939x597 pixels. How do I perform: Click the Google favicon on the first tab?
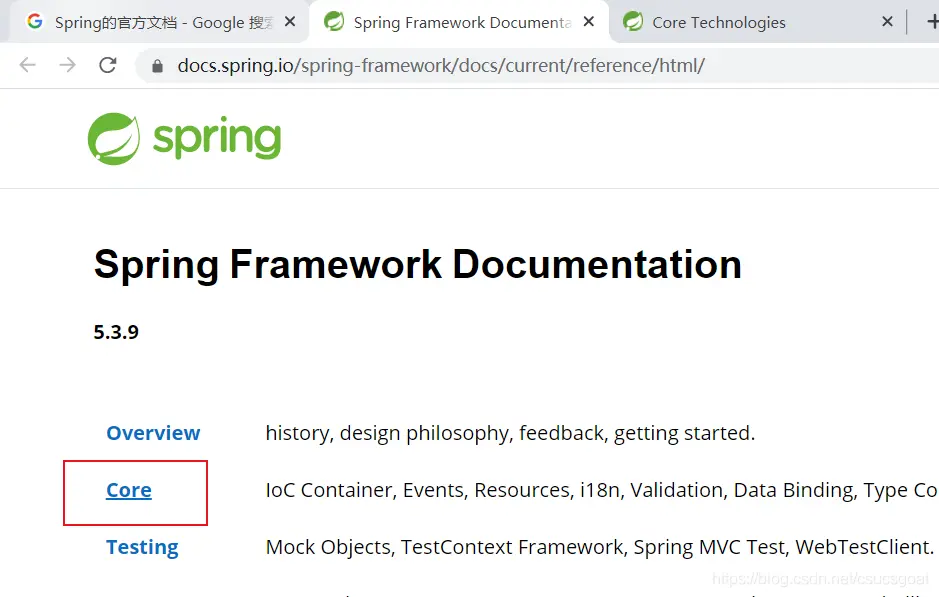(x=35, y=22)
